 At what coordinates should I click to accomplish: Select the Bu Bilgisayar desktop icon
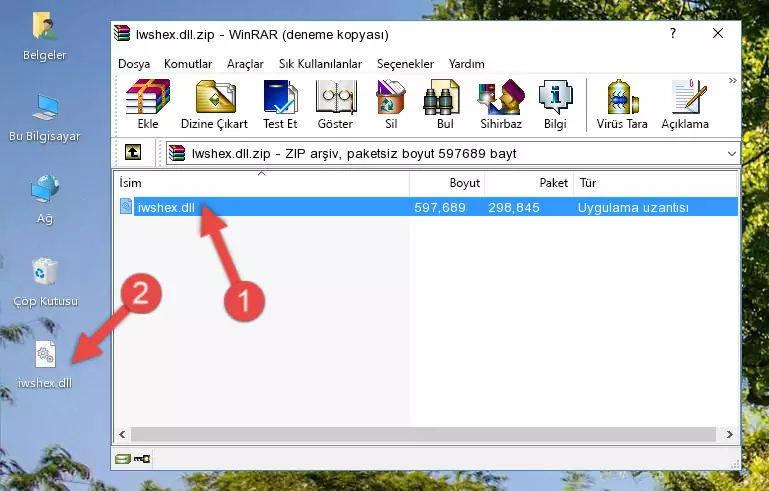pyautogui.click(x=45, y=118)
